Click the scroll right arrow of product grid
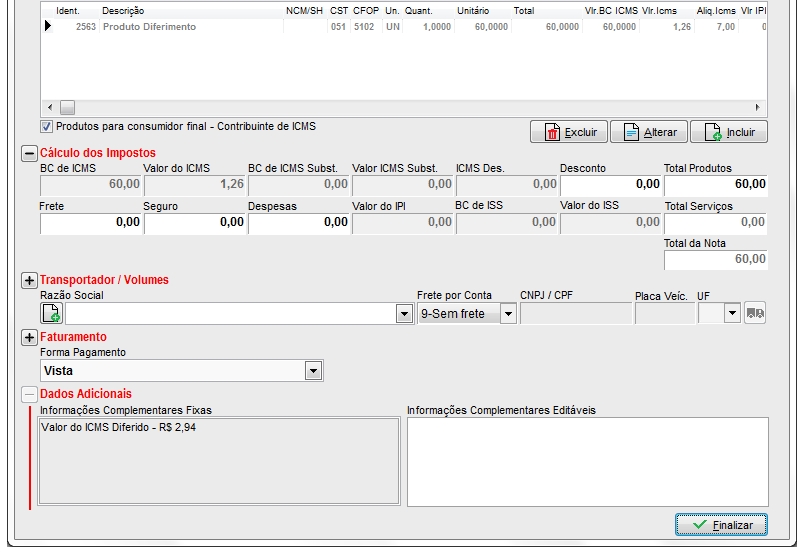 757,107
